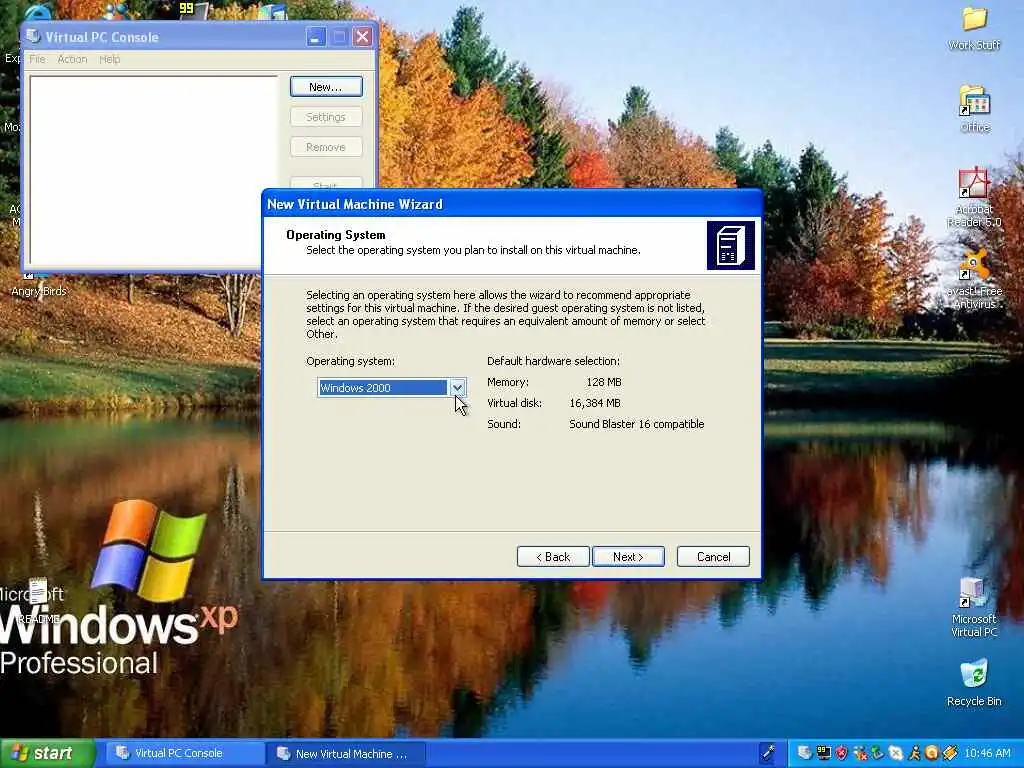This screenshot has width=1024, height=768.
Task: Open Microsoft Virtual PC desktop shortcut
Action: tap(974, 607)
